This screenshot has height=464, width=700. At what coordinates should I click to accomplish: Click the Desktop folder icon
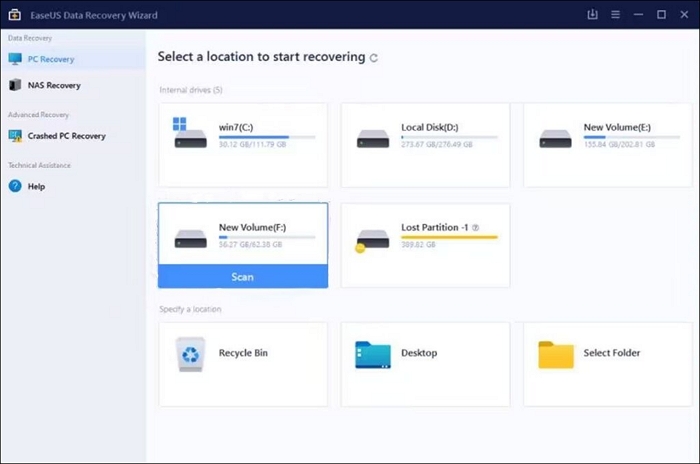373,355
